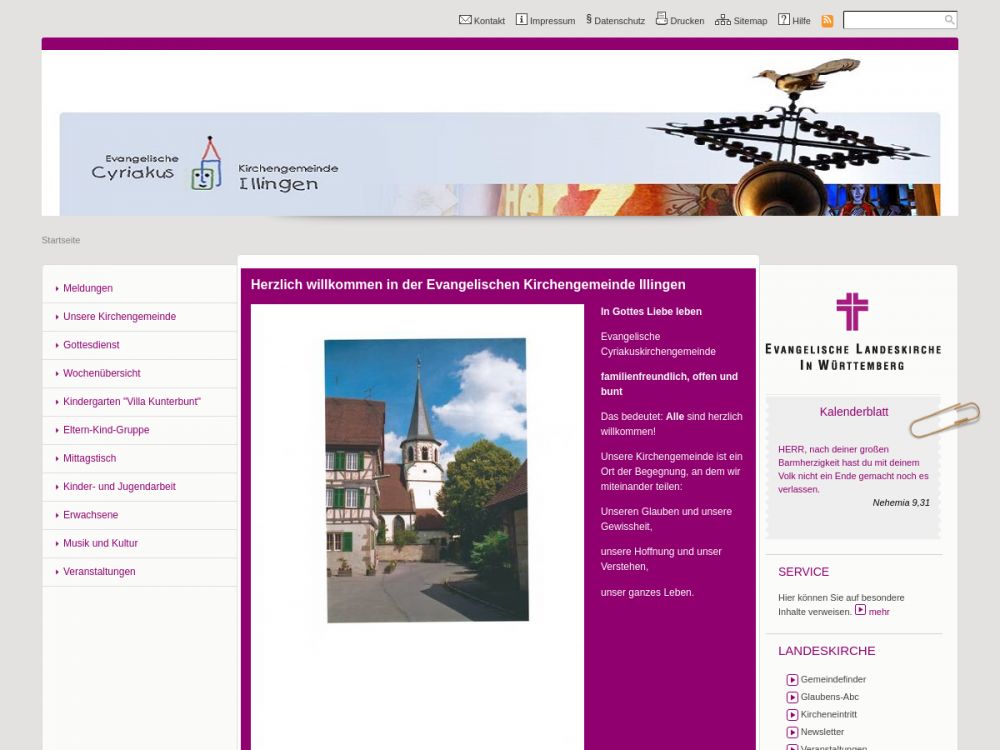Click the search magnifier icon
The image size is (1000, 750).
point(949,20)
